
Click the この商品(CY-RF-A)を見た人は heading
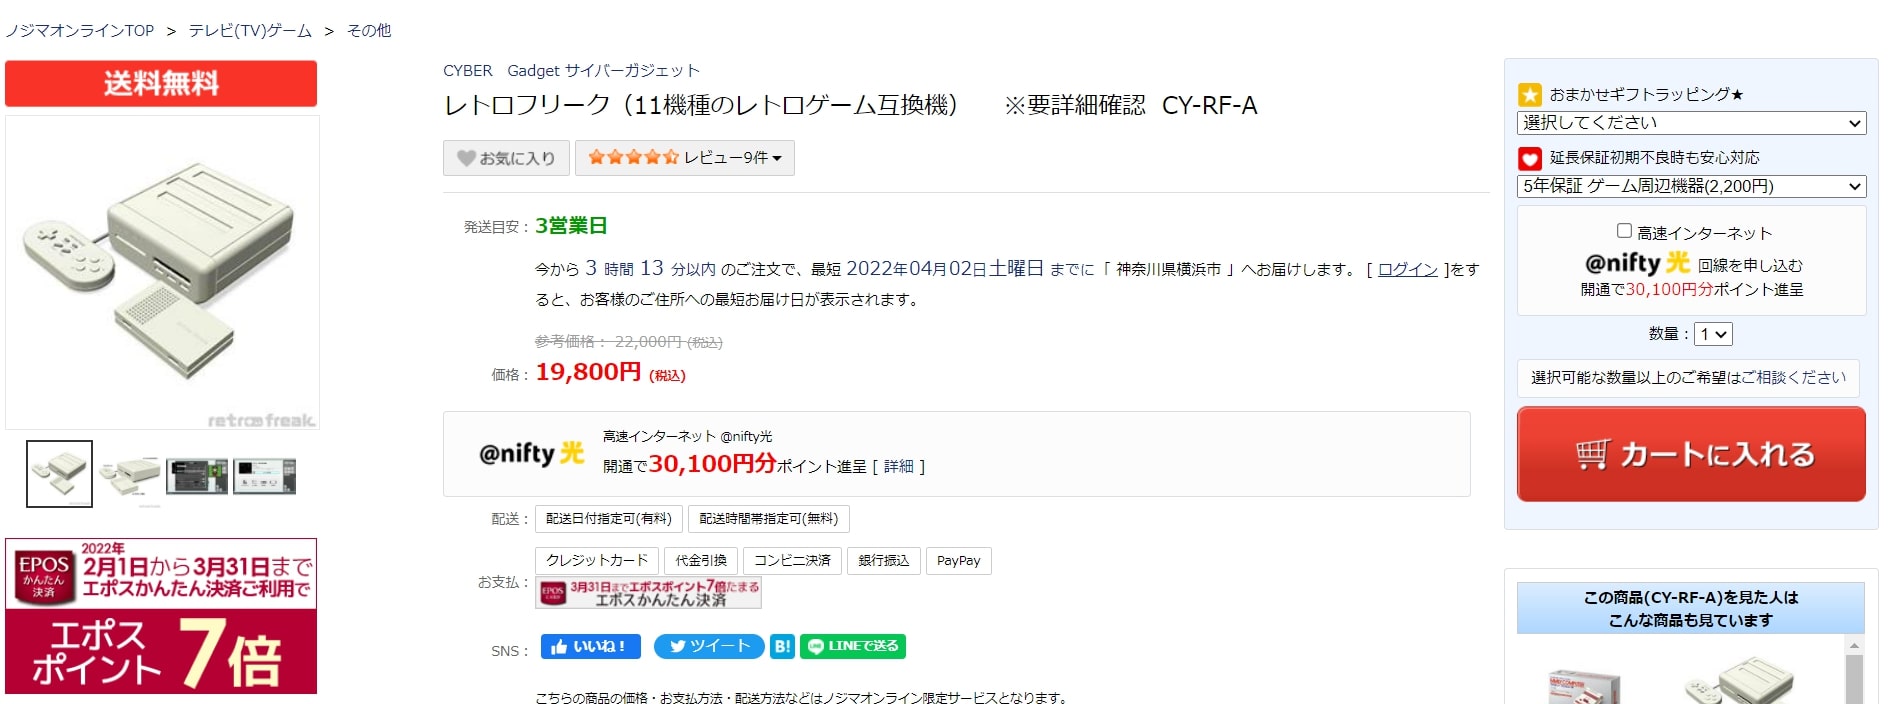coord(1691,597)
